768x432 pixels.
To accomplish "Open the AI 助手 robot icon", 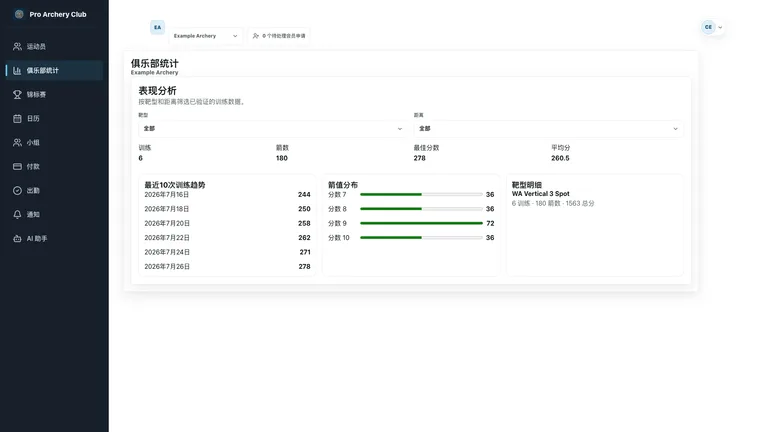I will coord(17,239).
